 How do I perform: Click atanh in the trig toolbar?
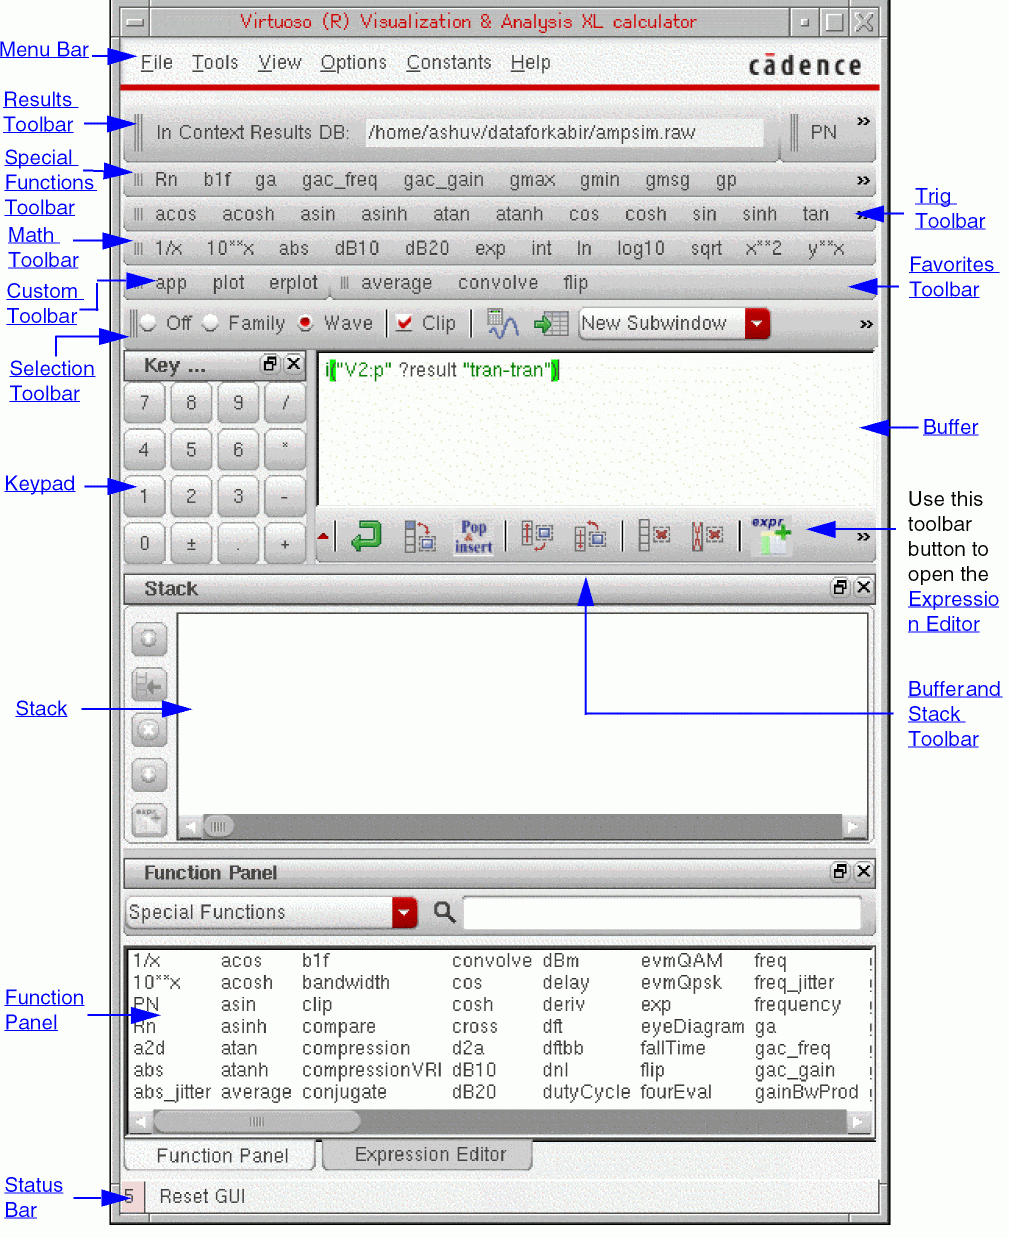(x=519, y=214)
